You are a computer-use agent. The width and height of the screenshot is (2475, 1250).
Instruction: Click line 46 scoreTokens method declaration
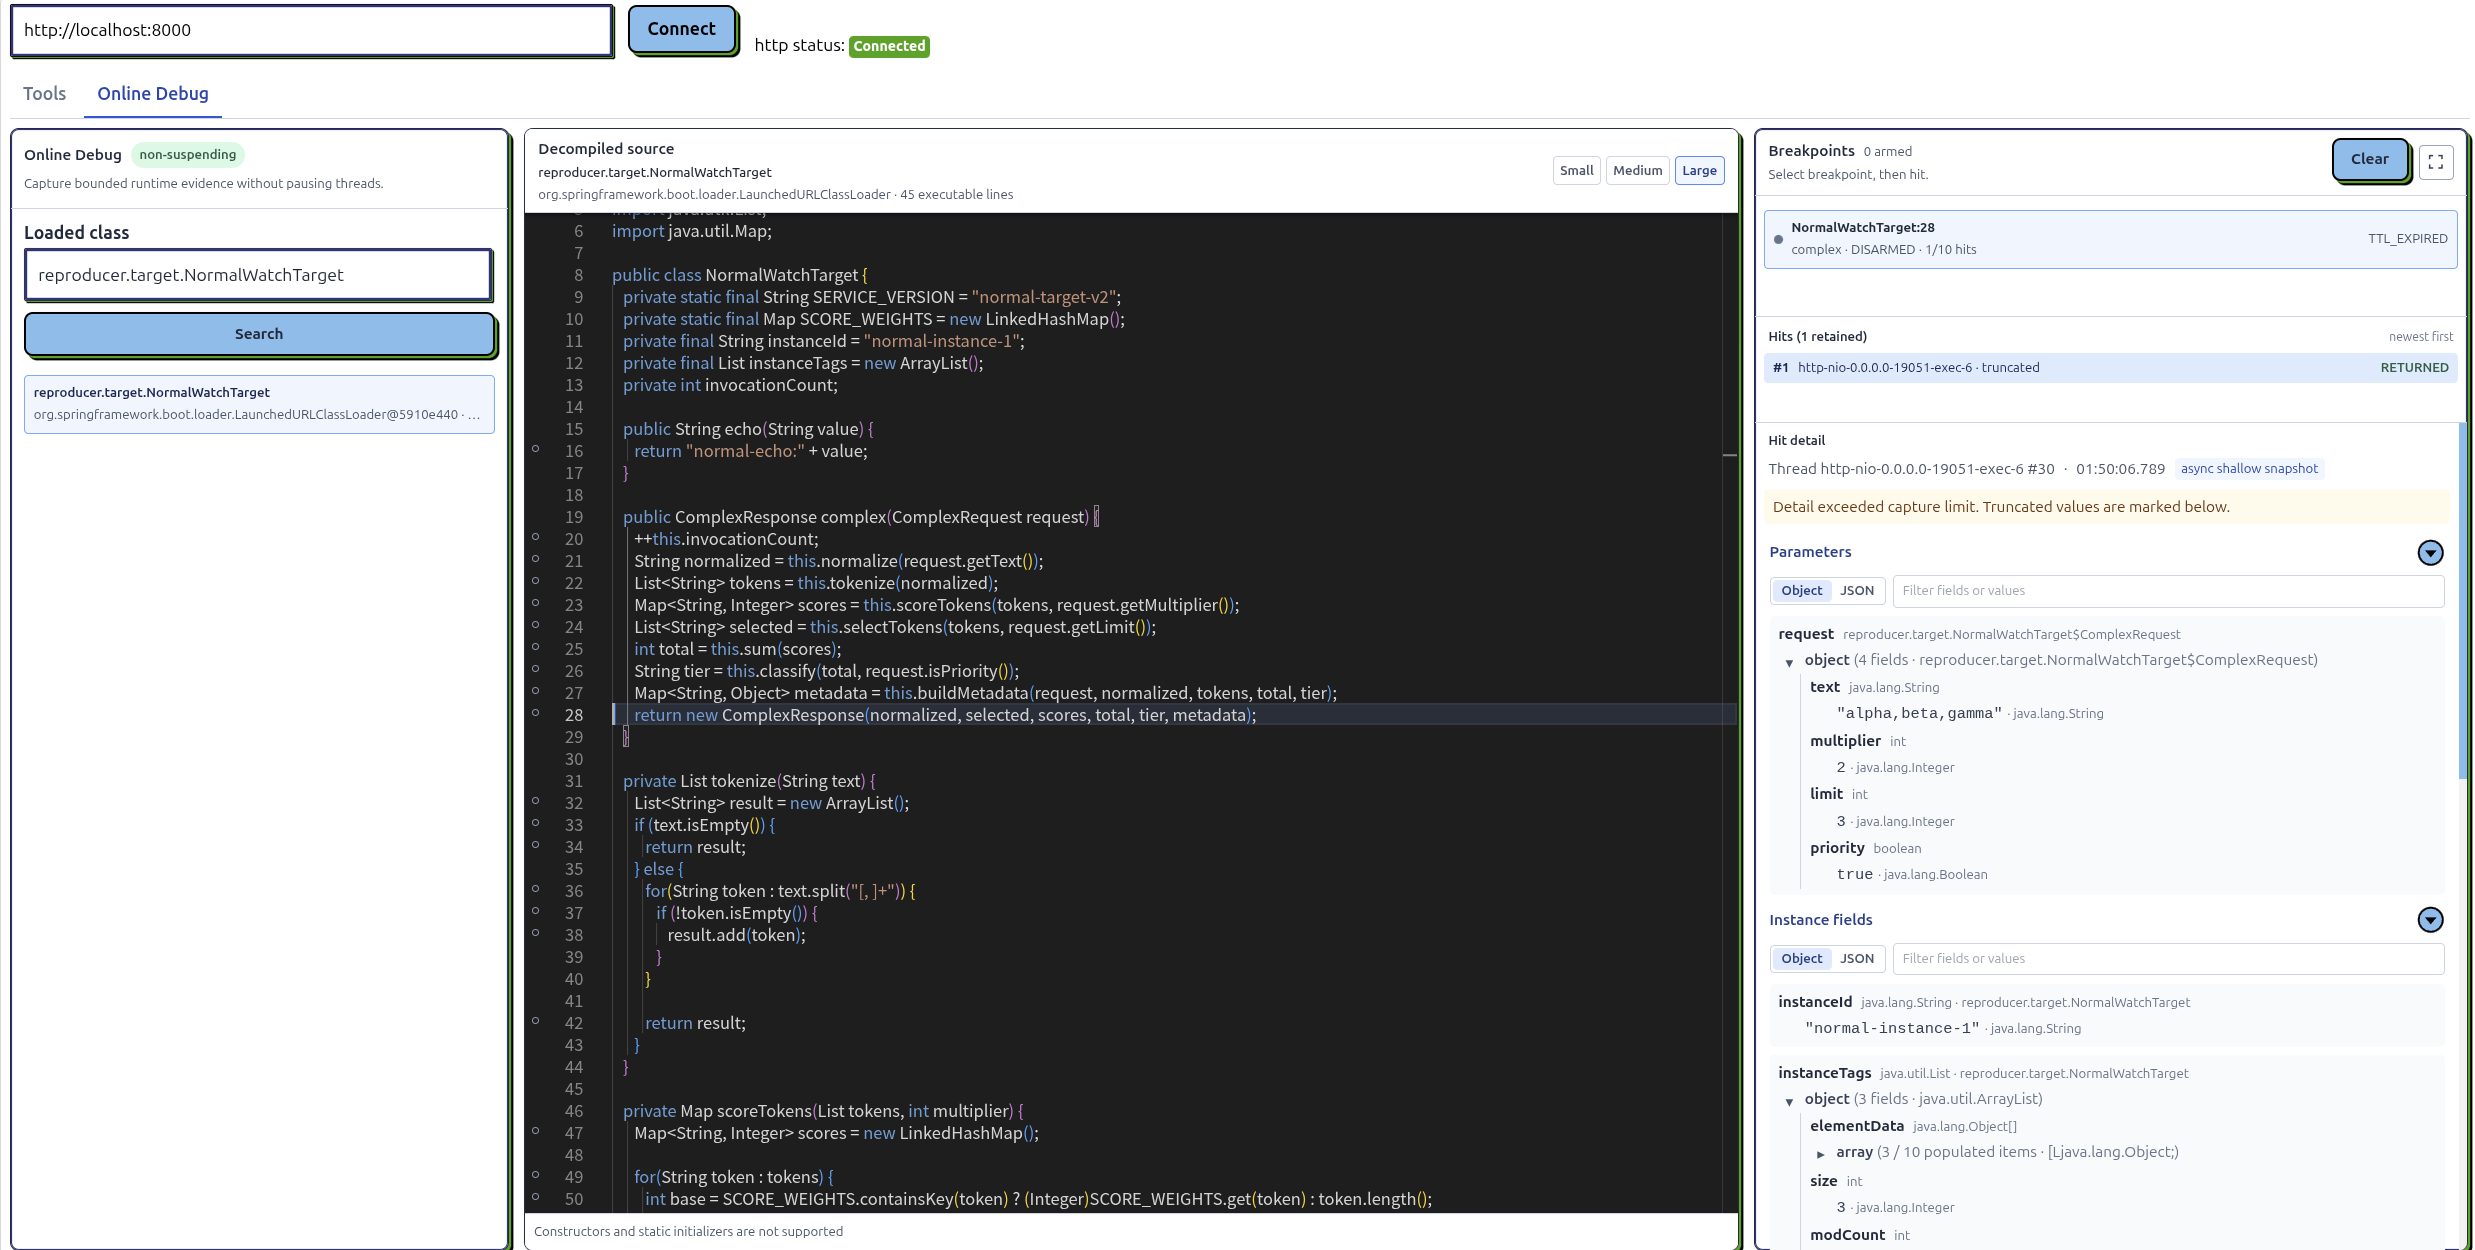pos(823,1111)
